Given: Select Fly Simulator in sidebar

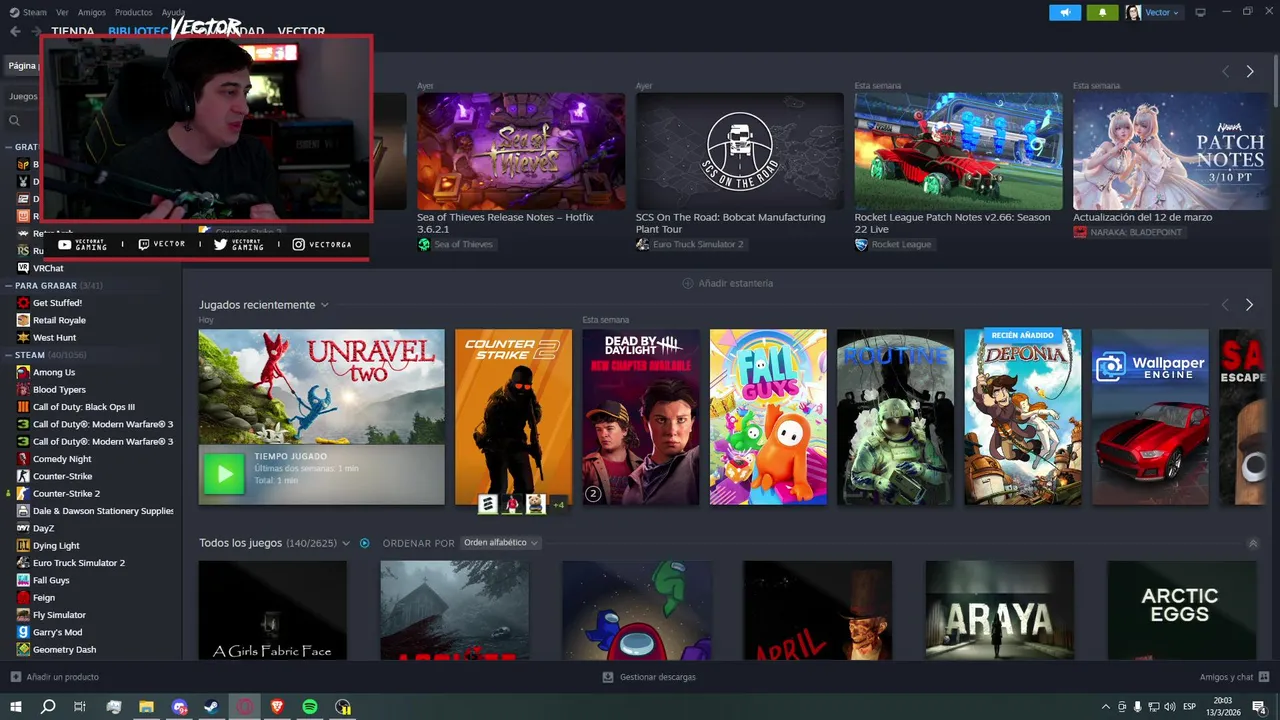Looking at the screenshot, I should 59,615.
